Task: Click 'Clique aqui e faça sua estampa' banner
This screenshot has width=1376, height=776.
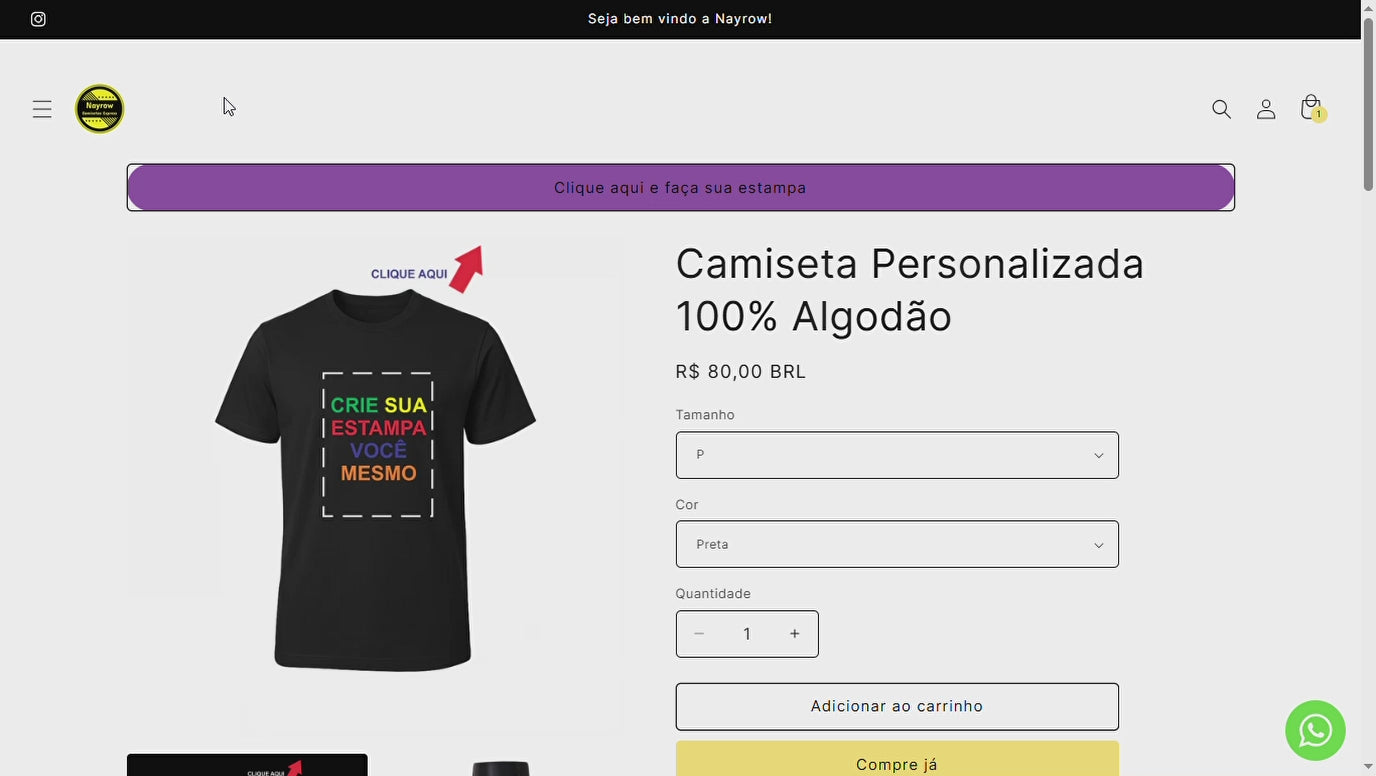Action: pos(680,188)
